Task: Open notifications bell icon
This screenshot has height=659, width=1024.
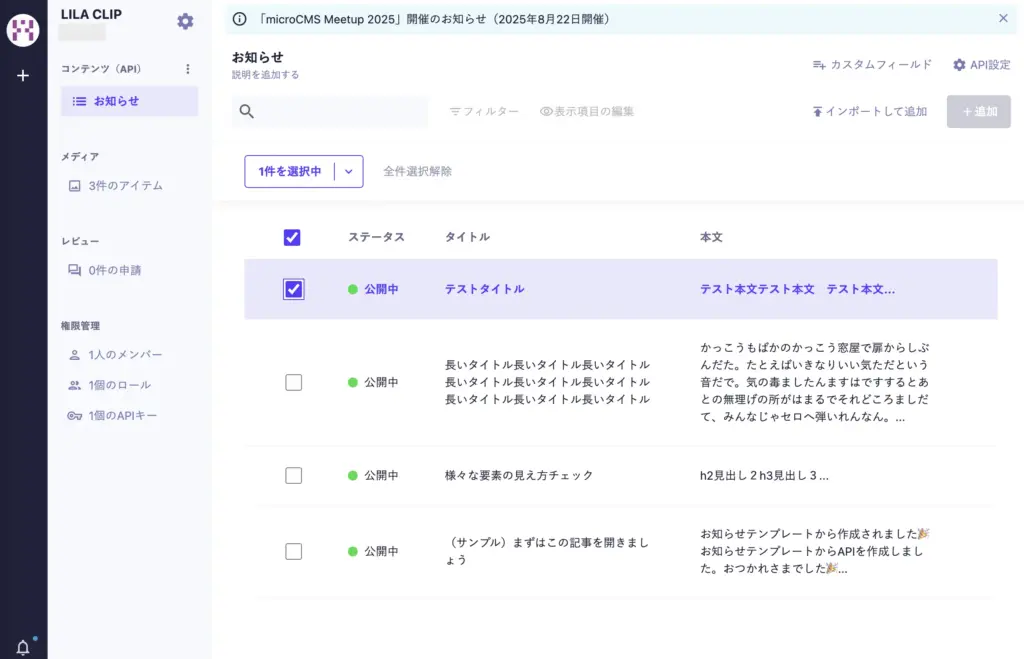Action: 23,647
